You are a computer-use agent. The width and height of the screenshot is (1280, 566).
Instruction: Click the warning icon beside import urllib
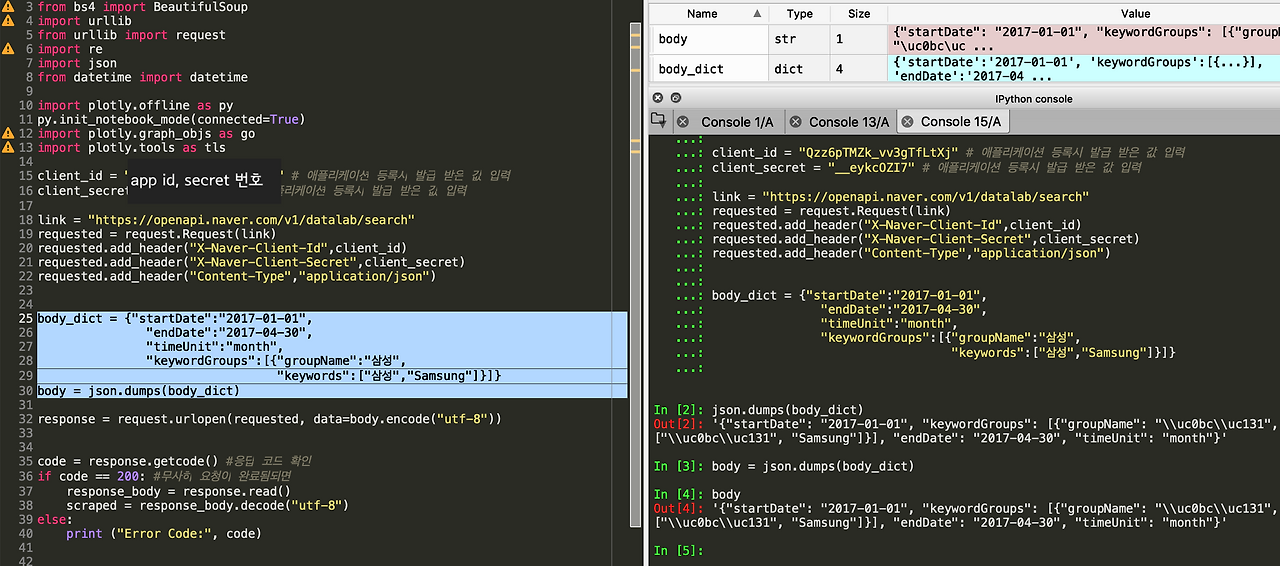8,21
